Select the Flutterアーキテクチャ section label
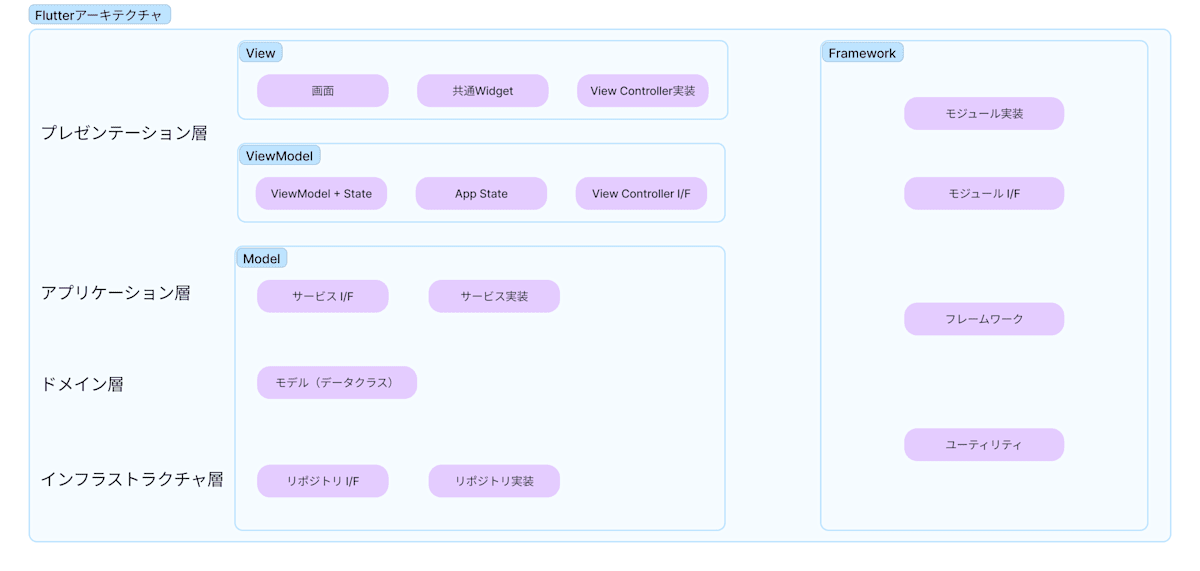 click(100, 15)
